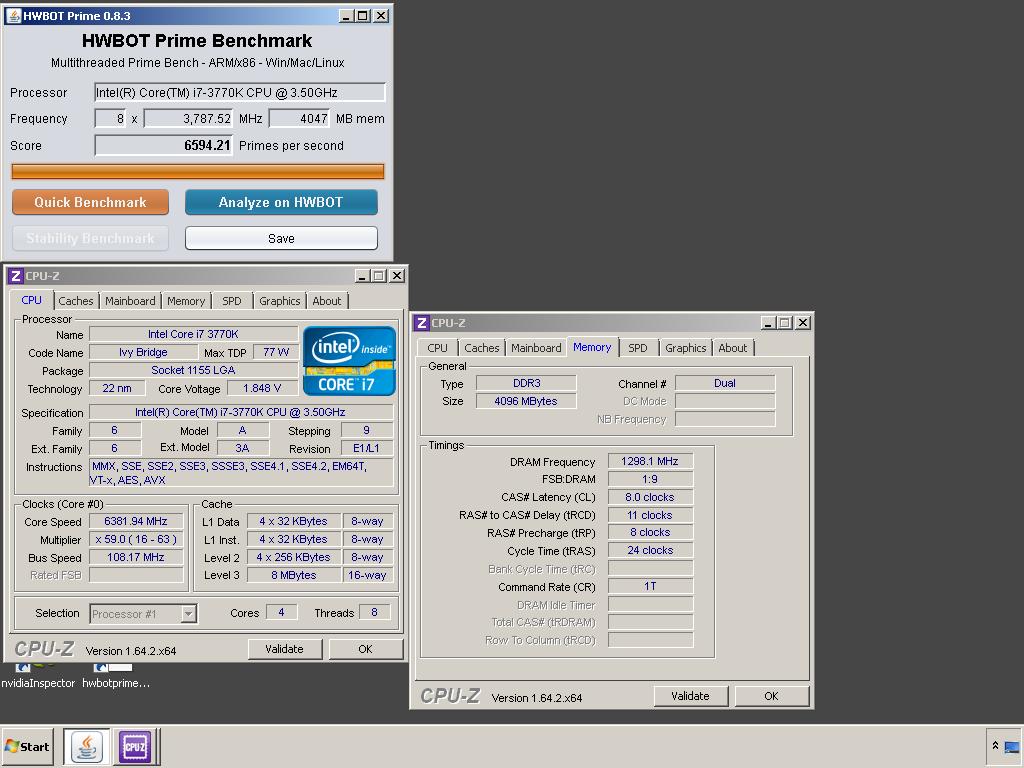Click the orange benchmark progress bar
1024x768 pixels.
(198, 171)
